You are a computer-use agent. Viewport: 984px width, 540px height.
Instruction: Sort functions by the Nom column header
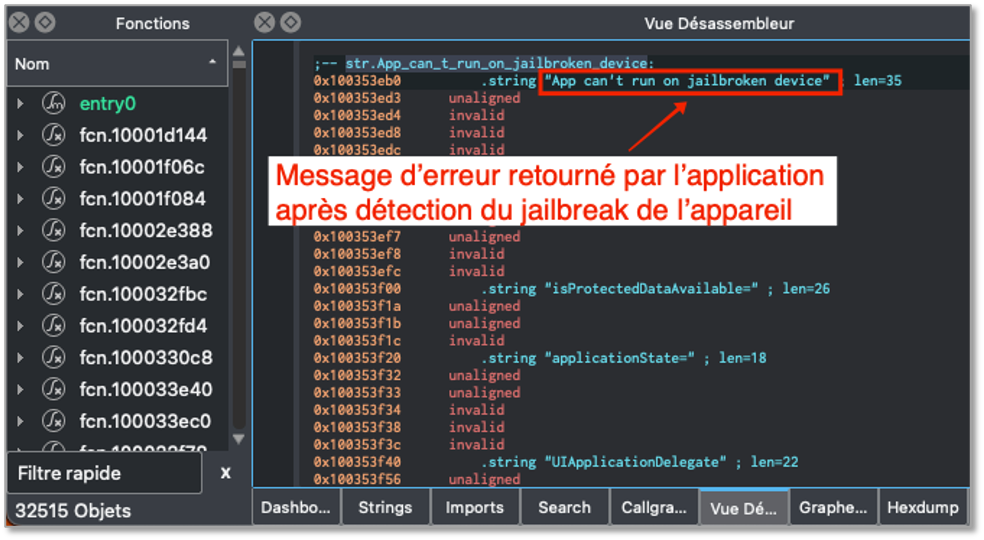coord(117,63)
